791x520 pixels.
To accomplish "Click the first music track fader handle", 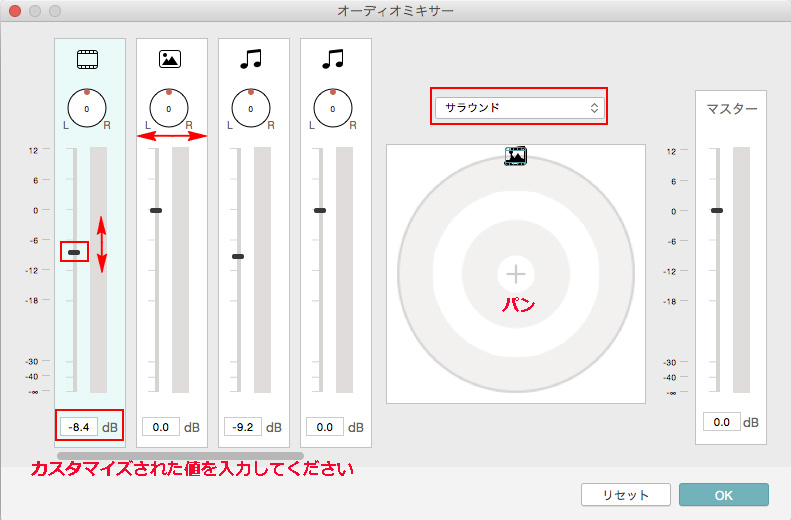I will pyautogui.click(x=238, y=256).
